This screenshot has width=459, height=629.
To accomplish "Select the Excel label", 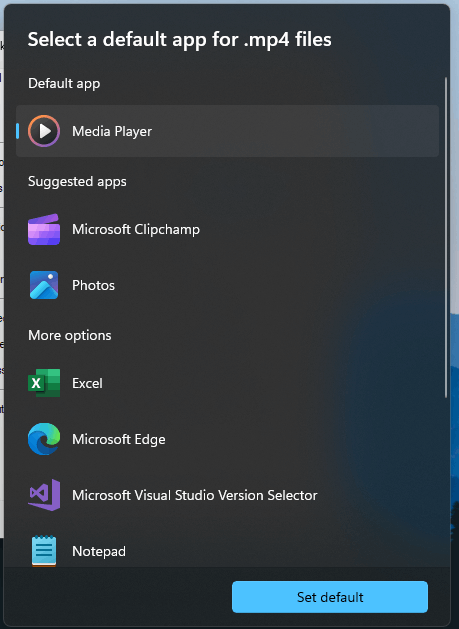I will coord(87,383).
